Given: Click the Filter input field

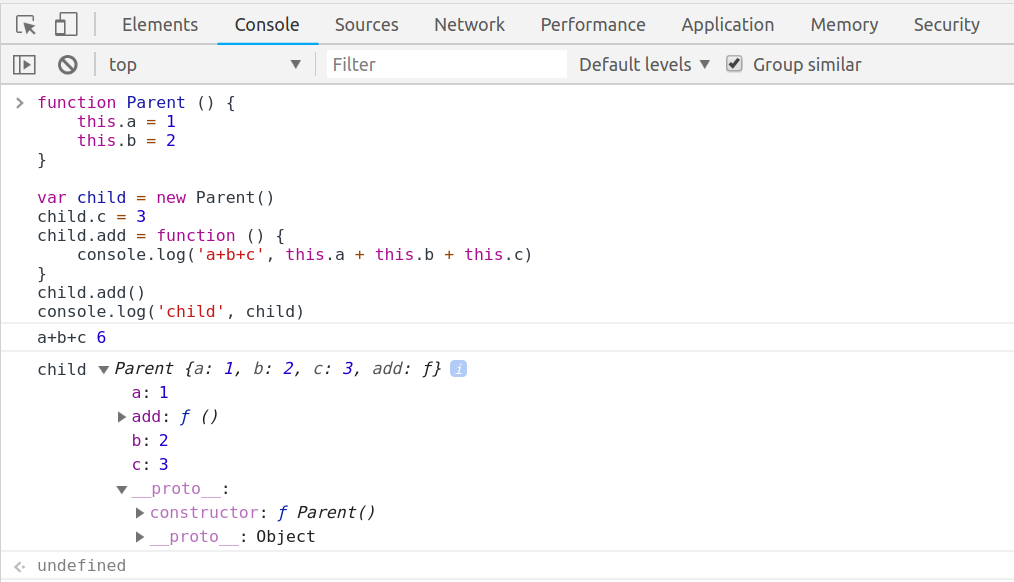Looking at the screenshot, I should click(446, 65).
